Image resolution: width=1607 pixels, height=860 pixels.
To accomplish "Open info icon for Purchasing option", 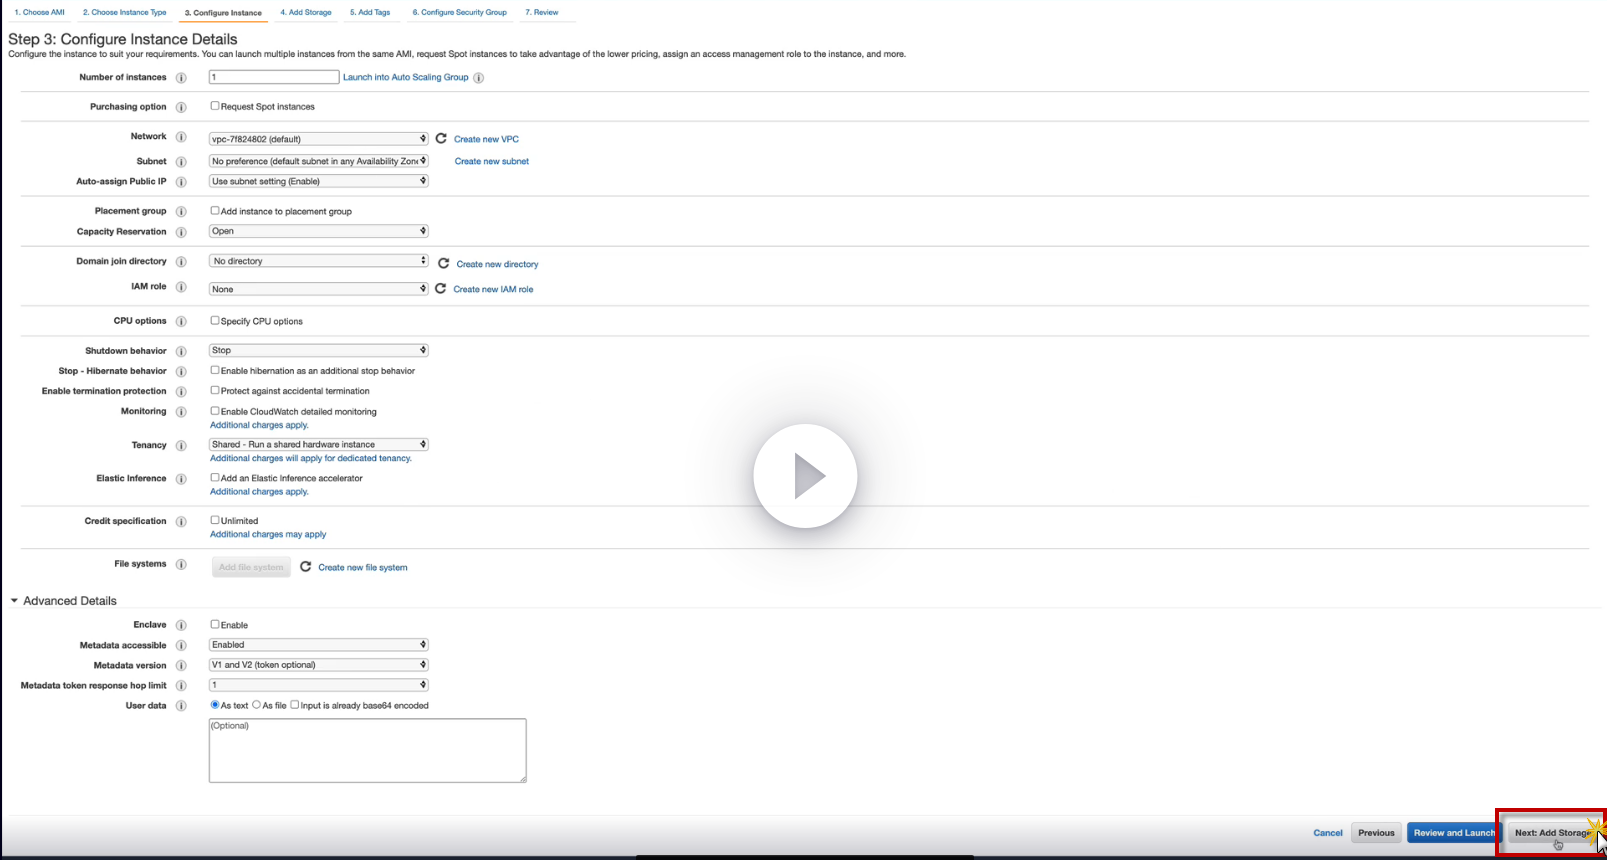I will coord(181,107).
